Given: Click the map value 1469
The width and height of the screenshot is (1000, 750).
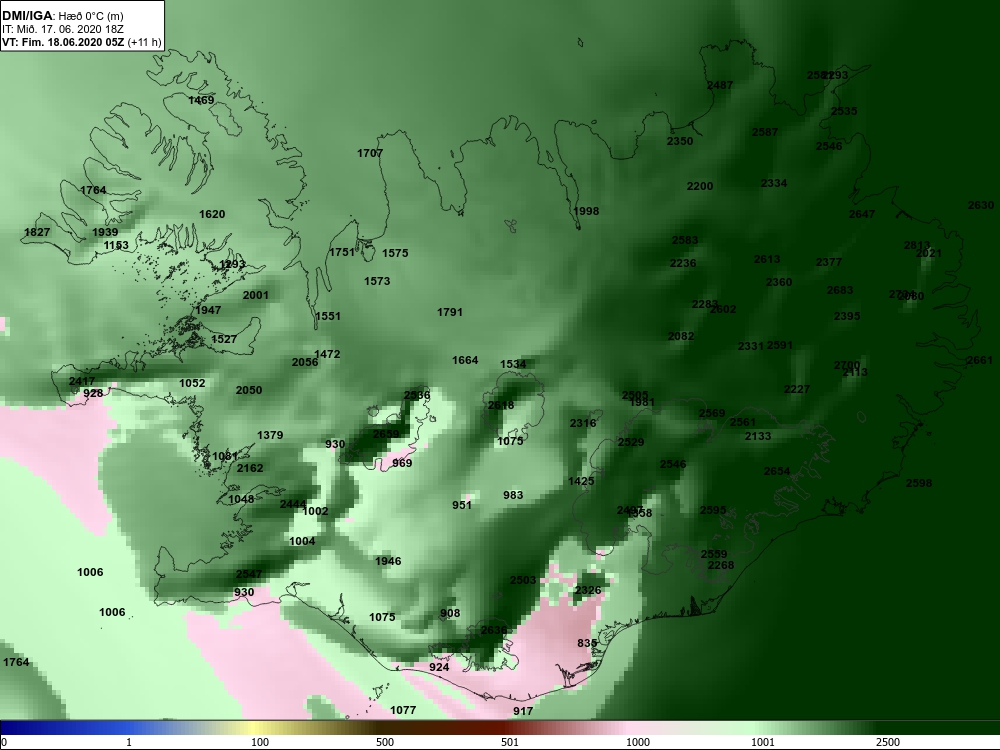Looking at the screenshot, I should pyautogui.click(x=201, y=100).
